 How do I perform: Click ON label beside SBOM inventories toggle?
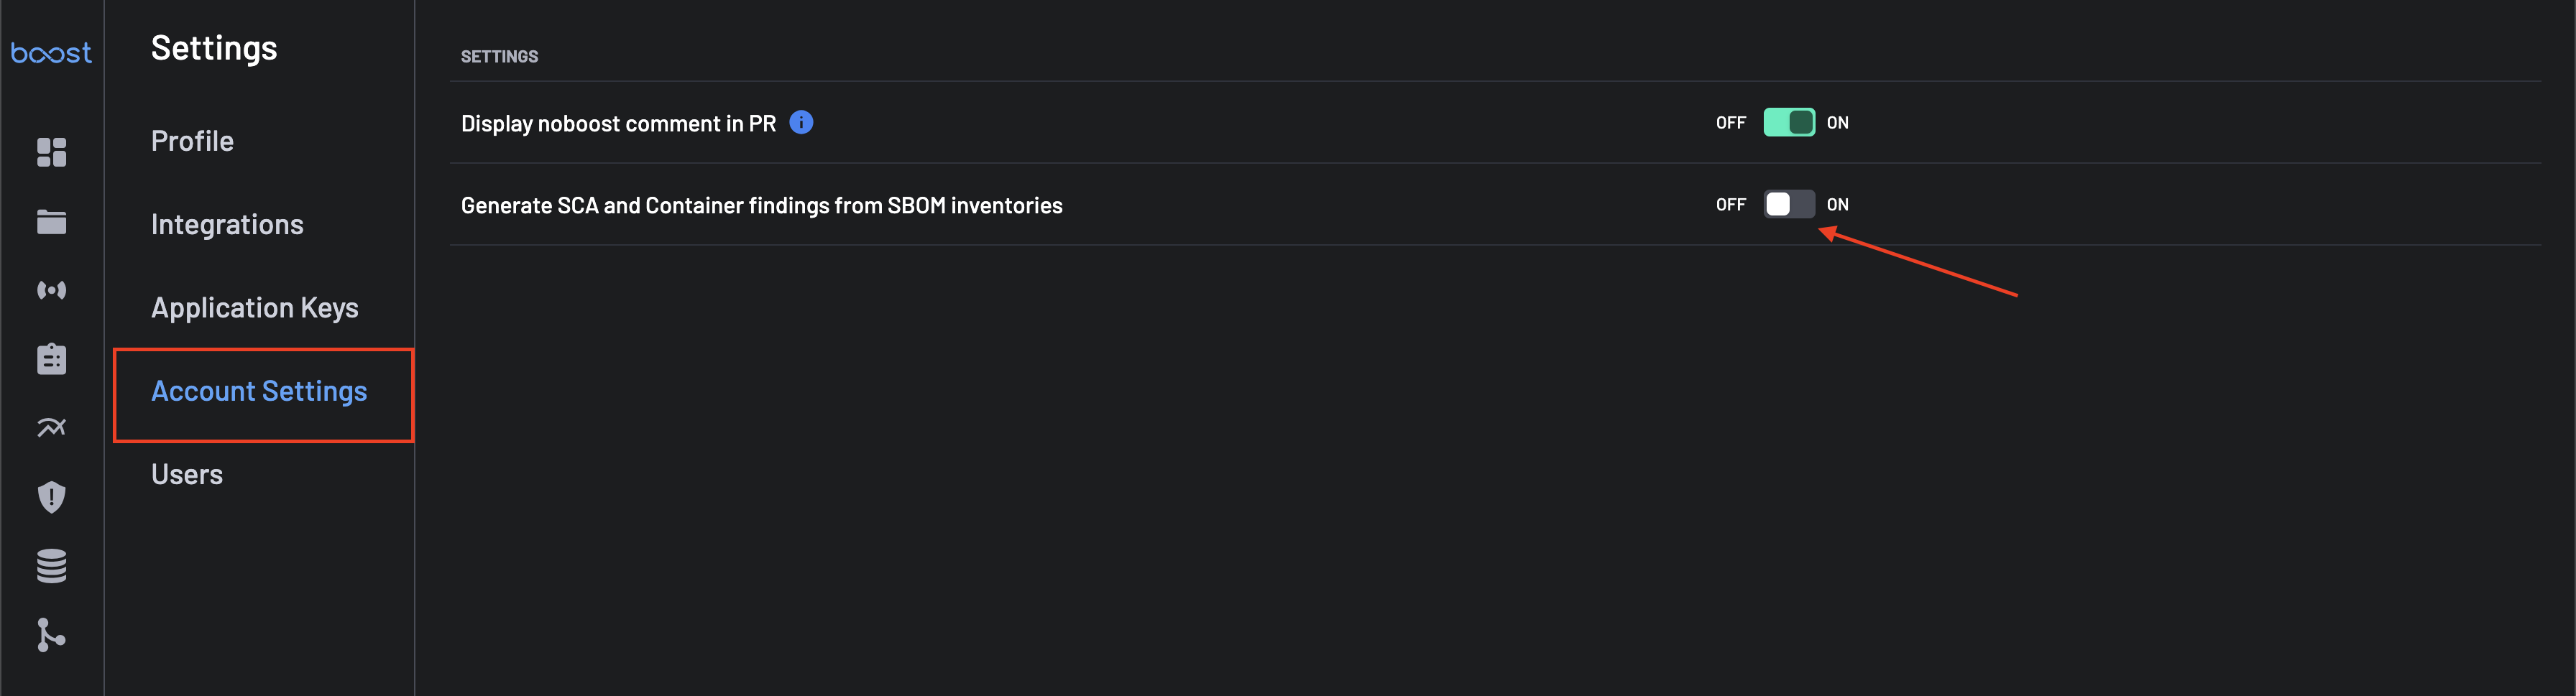pyautogui.click(x=1837, y=204)
